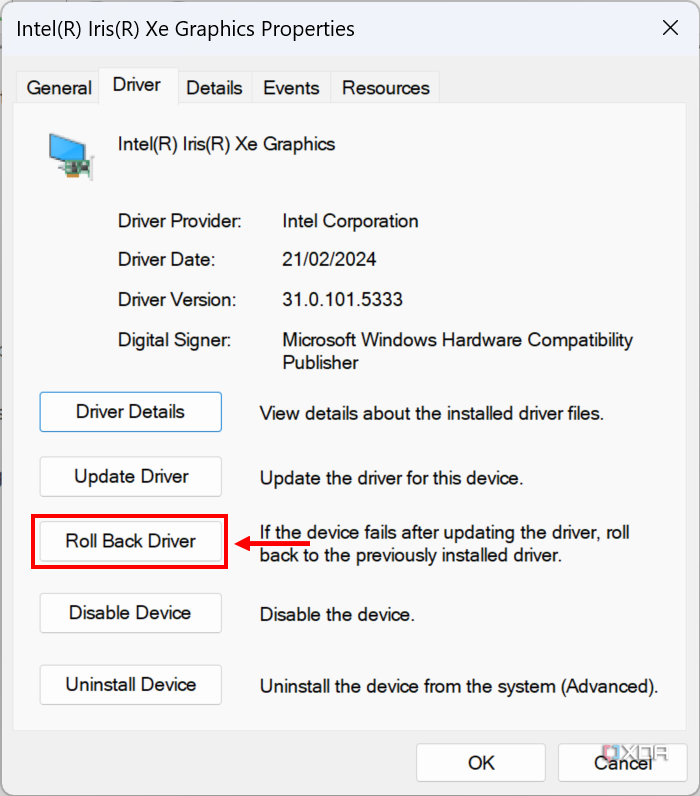The height and width of the screenshot is (796, 700).
Task: Click the roll back description text
Action: click(x=445, y=544)
